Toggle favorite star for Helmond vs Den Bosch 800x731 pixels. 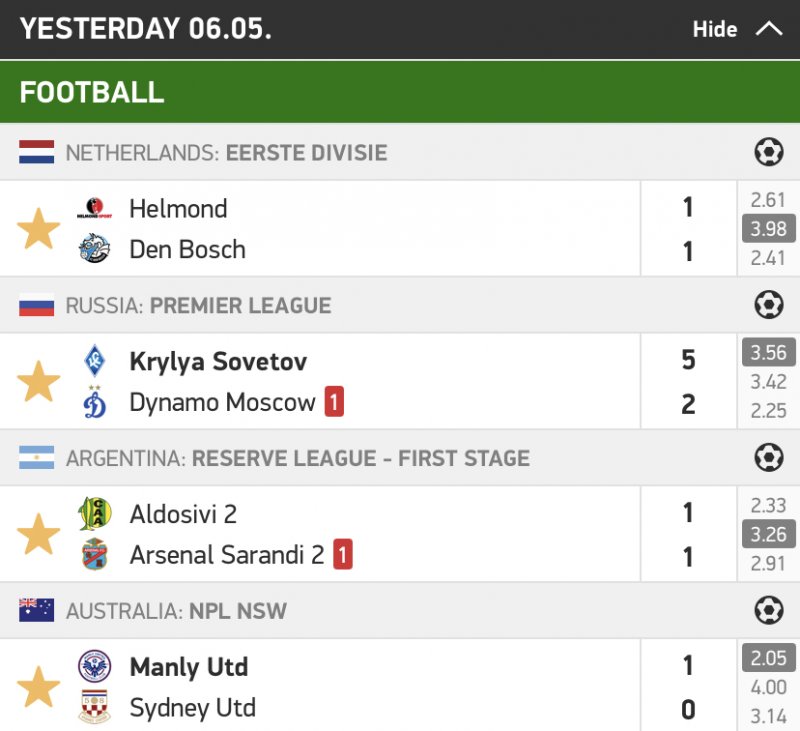(x=39, y=229)
